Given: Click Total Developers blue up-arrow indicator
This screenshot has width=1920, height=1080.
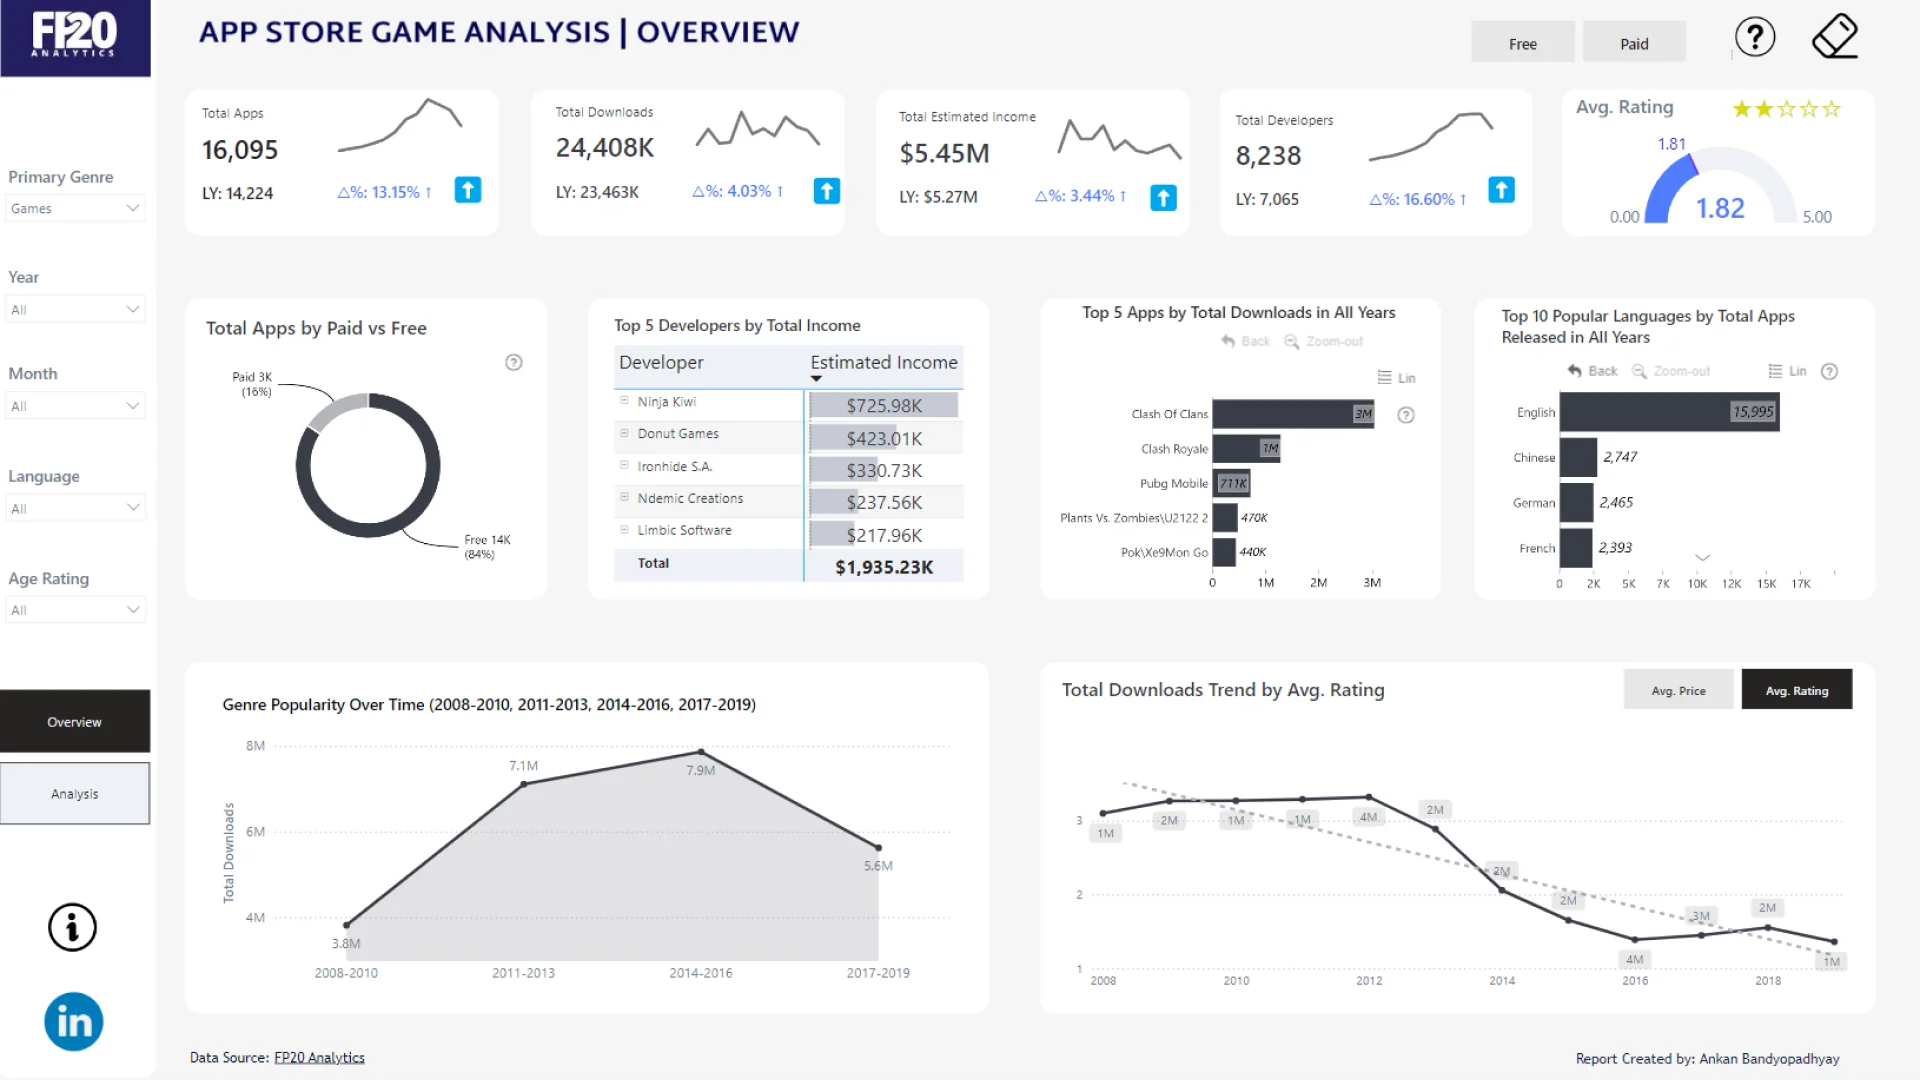Looking at the screenshot, I should [1501, 190].
